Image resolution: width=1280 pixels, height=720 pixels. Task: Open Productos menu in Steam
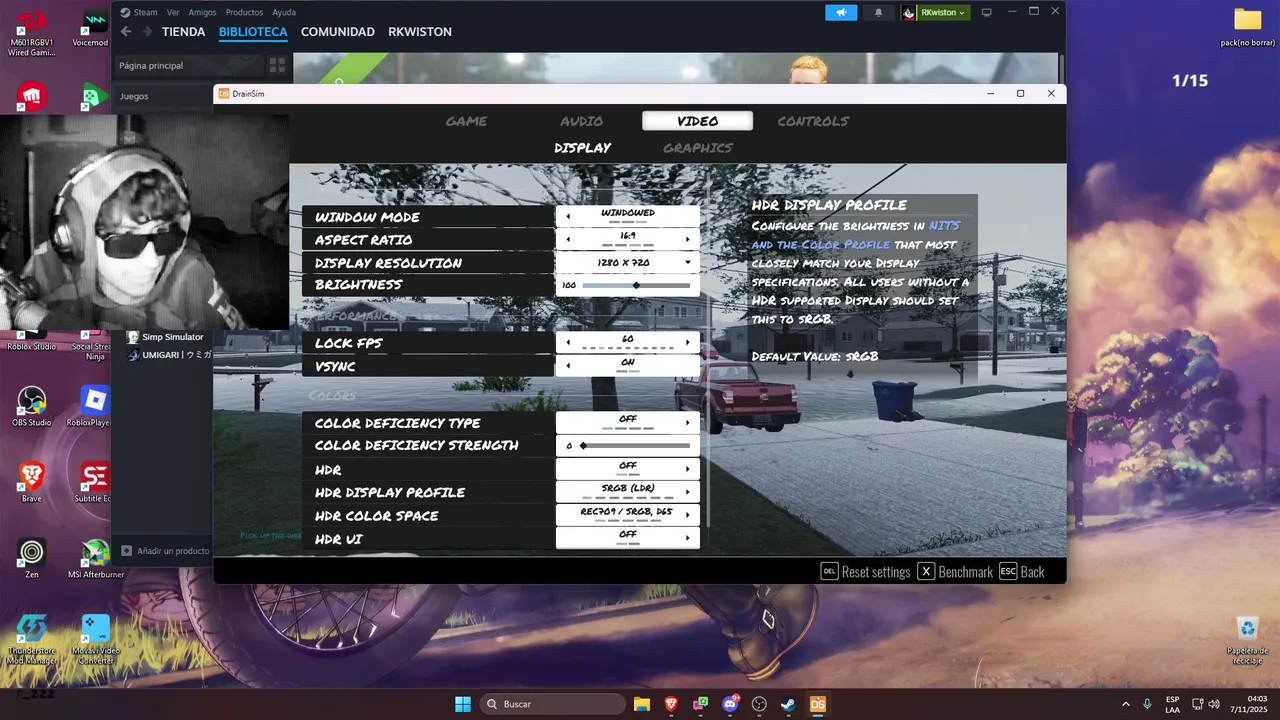245,12
